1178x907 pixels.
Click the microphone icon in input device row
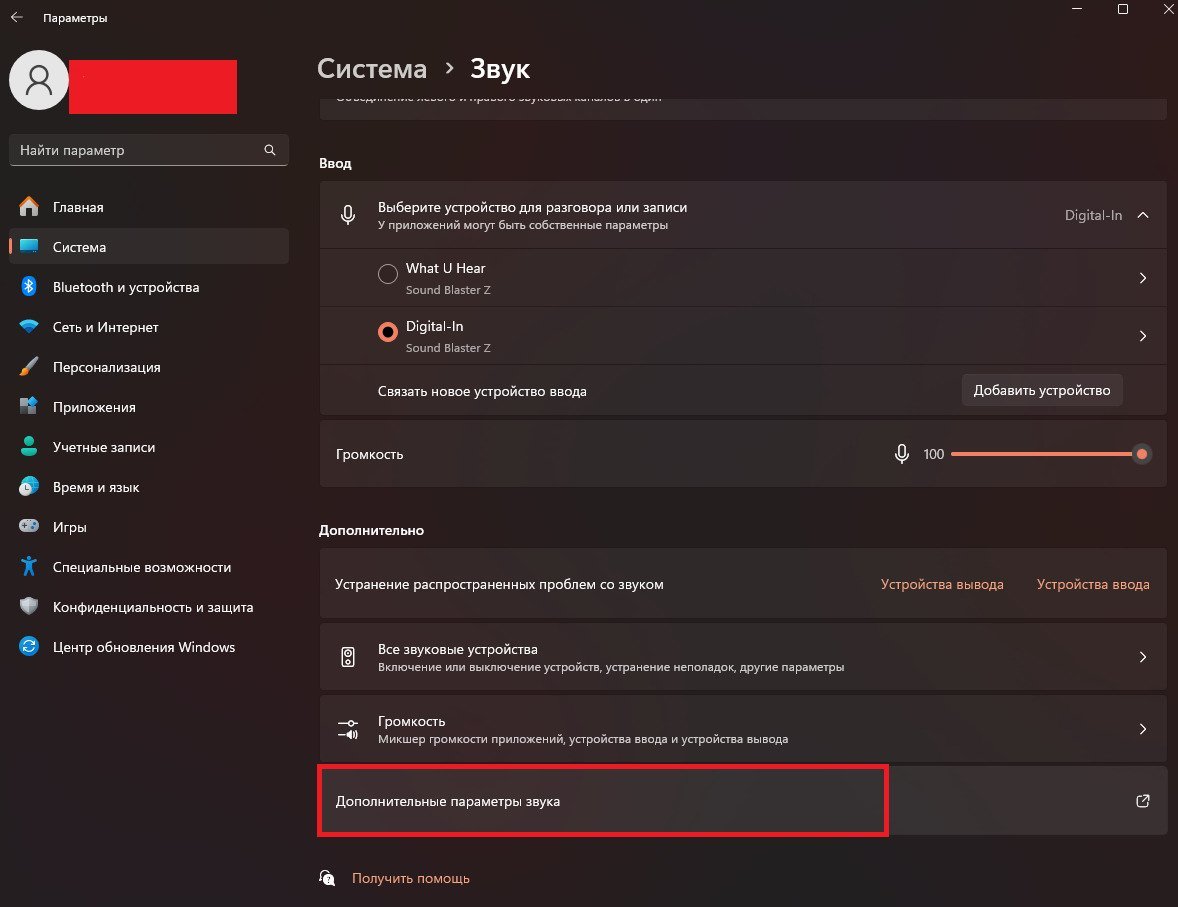point(348,215)
